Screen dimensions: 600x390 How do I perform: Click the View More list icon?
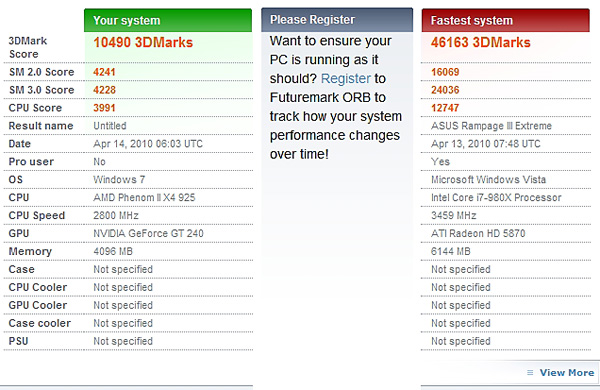pyautogui.click(x=530, y=372)
